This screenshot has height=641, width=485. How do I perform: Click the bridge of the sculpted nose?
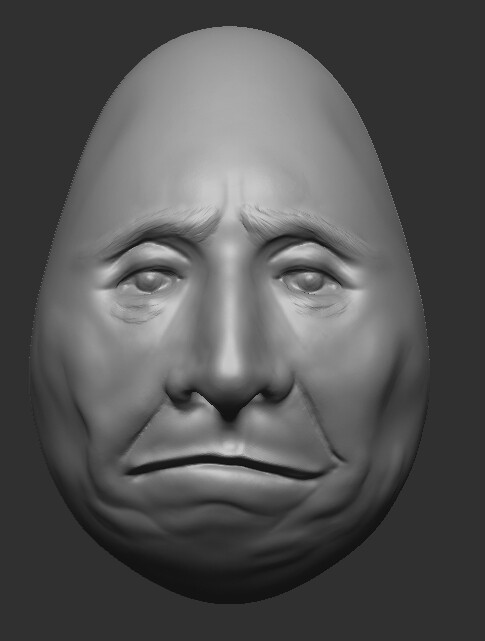[229, 286]
